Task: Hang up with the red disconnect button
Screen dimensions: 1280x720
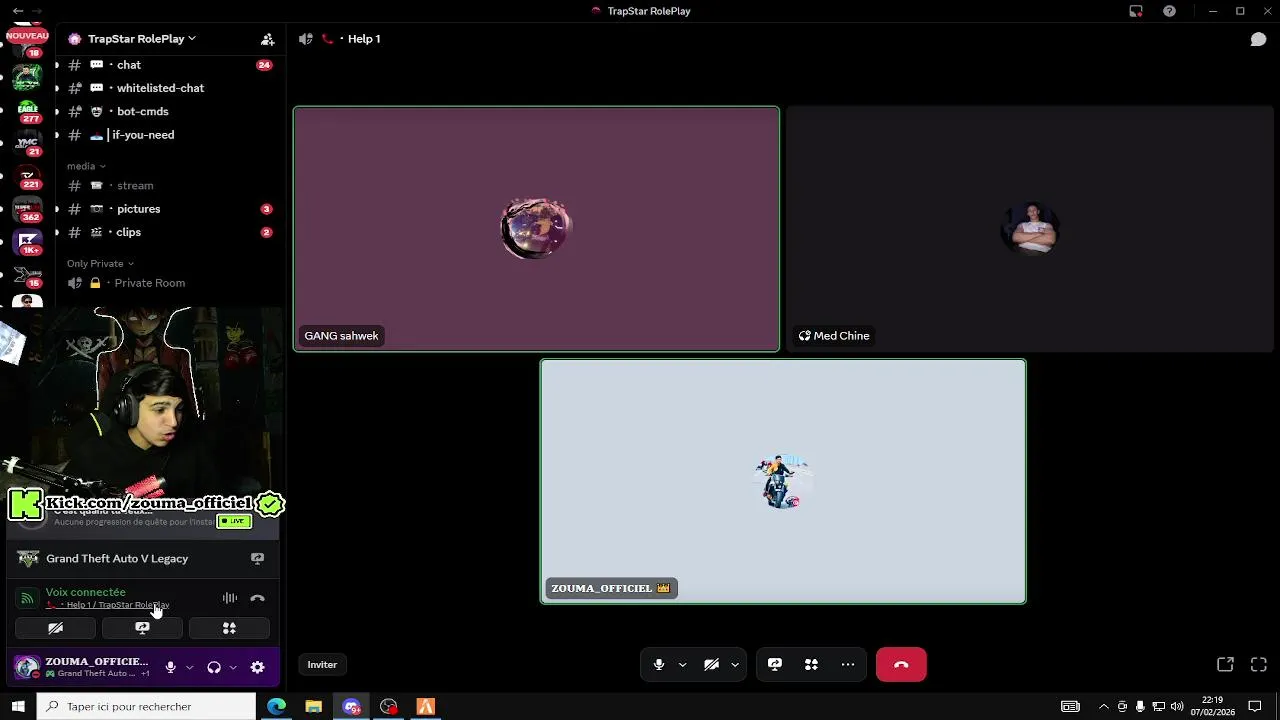Action: [901, 664]
